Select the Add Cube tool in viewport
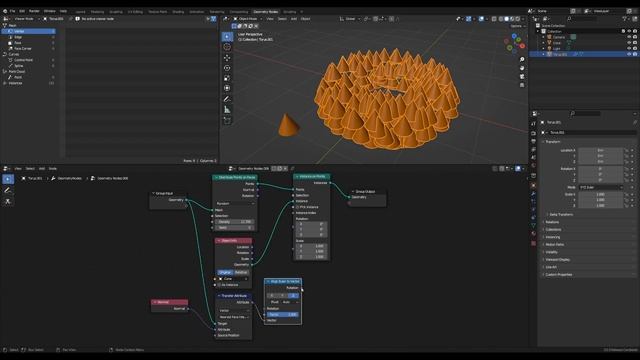The image size is (640, 360). pos(227,120)
